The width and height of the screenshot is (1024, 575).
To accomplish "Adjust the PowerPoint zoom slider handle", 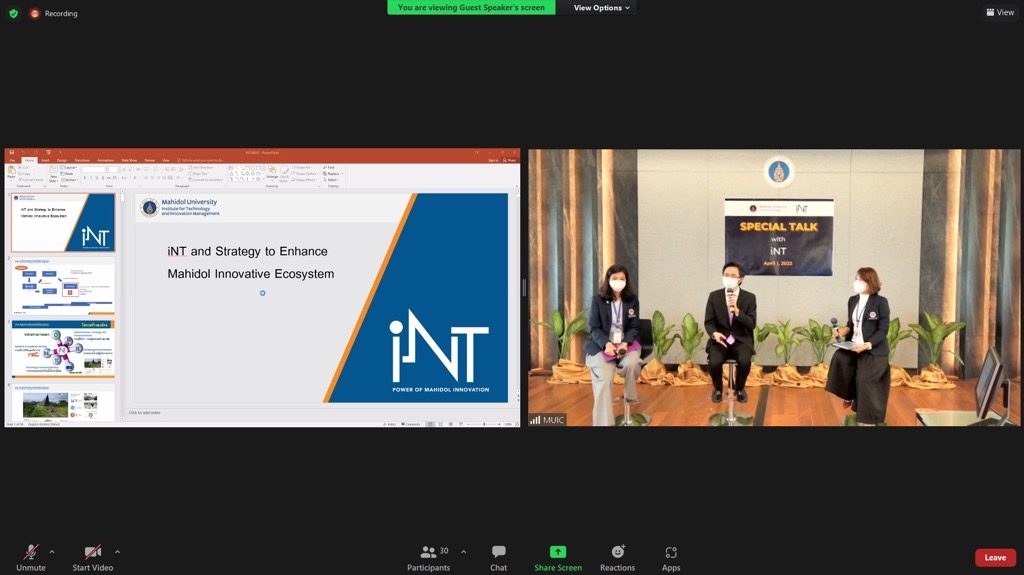I will click(484, 424).
